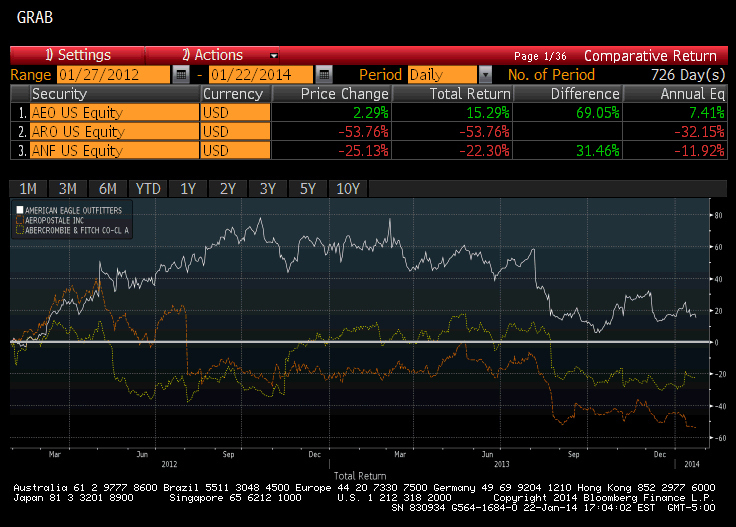Edit the start date 01/27/2012 field
736x527 pixels.
pos(113,75)
